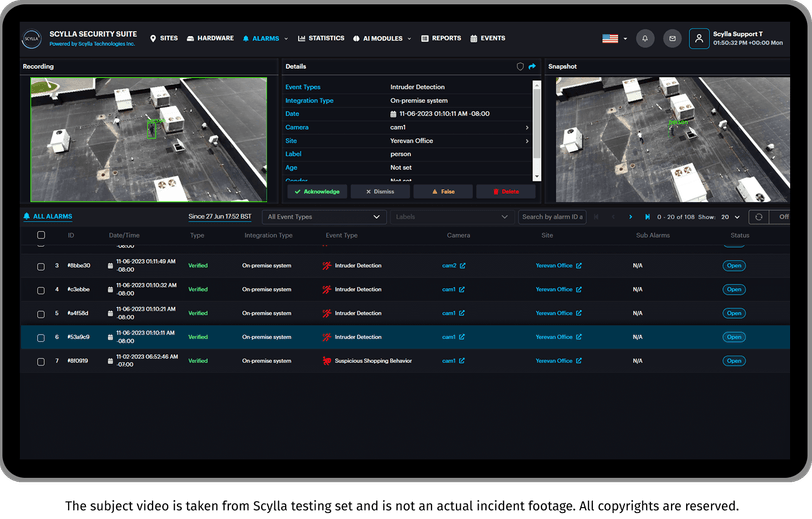Jump to first page of alarms
Screen dimensions: 812x519
pyautogui.click(x=596, y=217)
